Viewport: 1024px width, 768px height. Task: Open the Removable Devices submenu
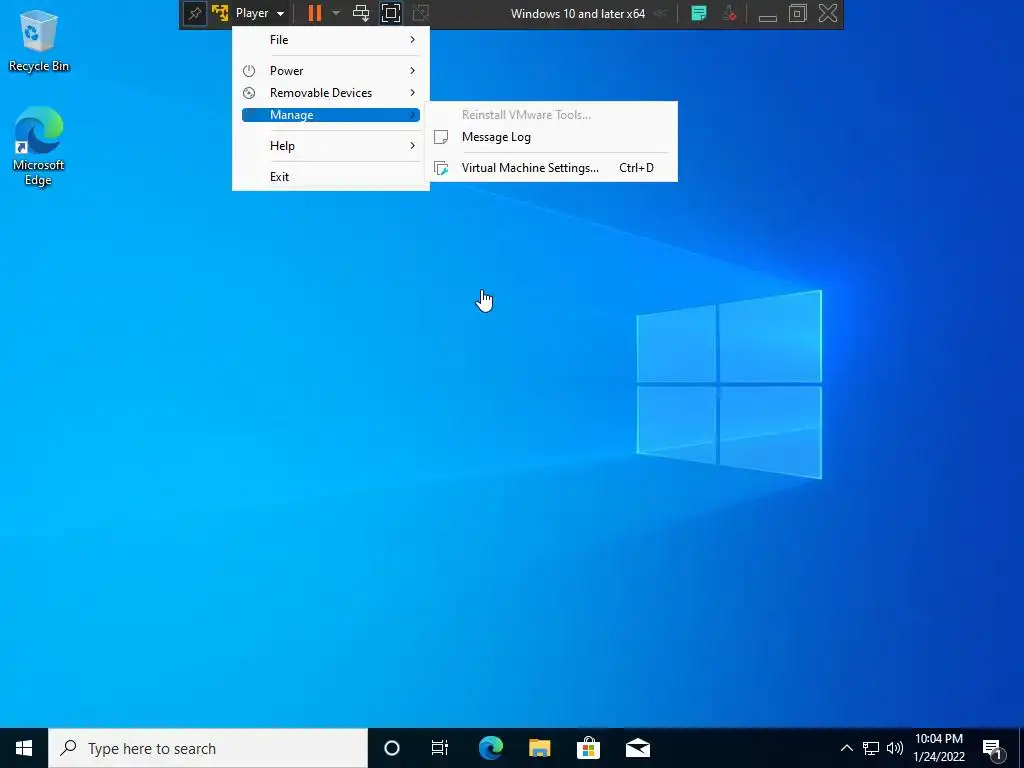pyautogui.click(x=330, y=93)
